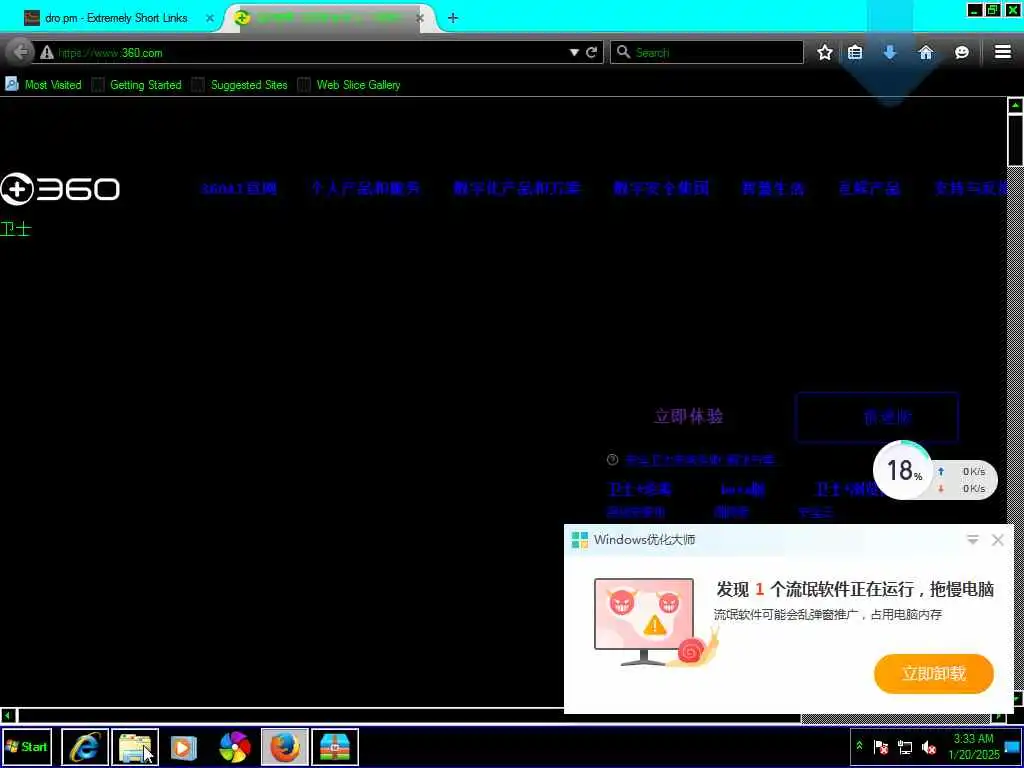Screen dimensions: 1024x768
Task: Click the orange 立即卸载 button
Action: [934, 673]
